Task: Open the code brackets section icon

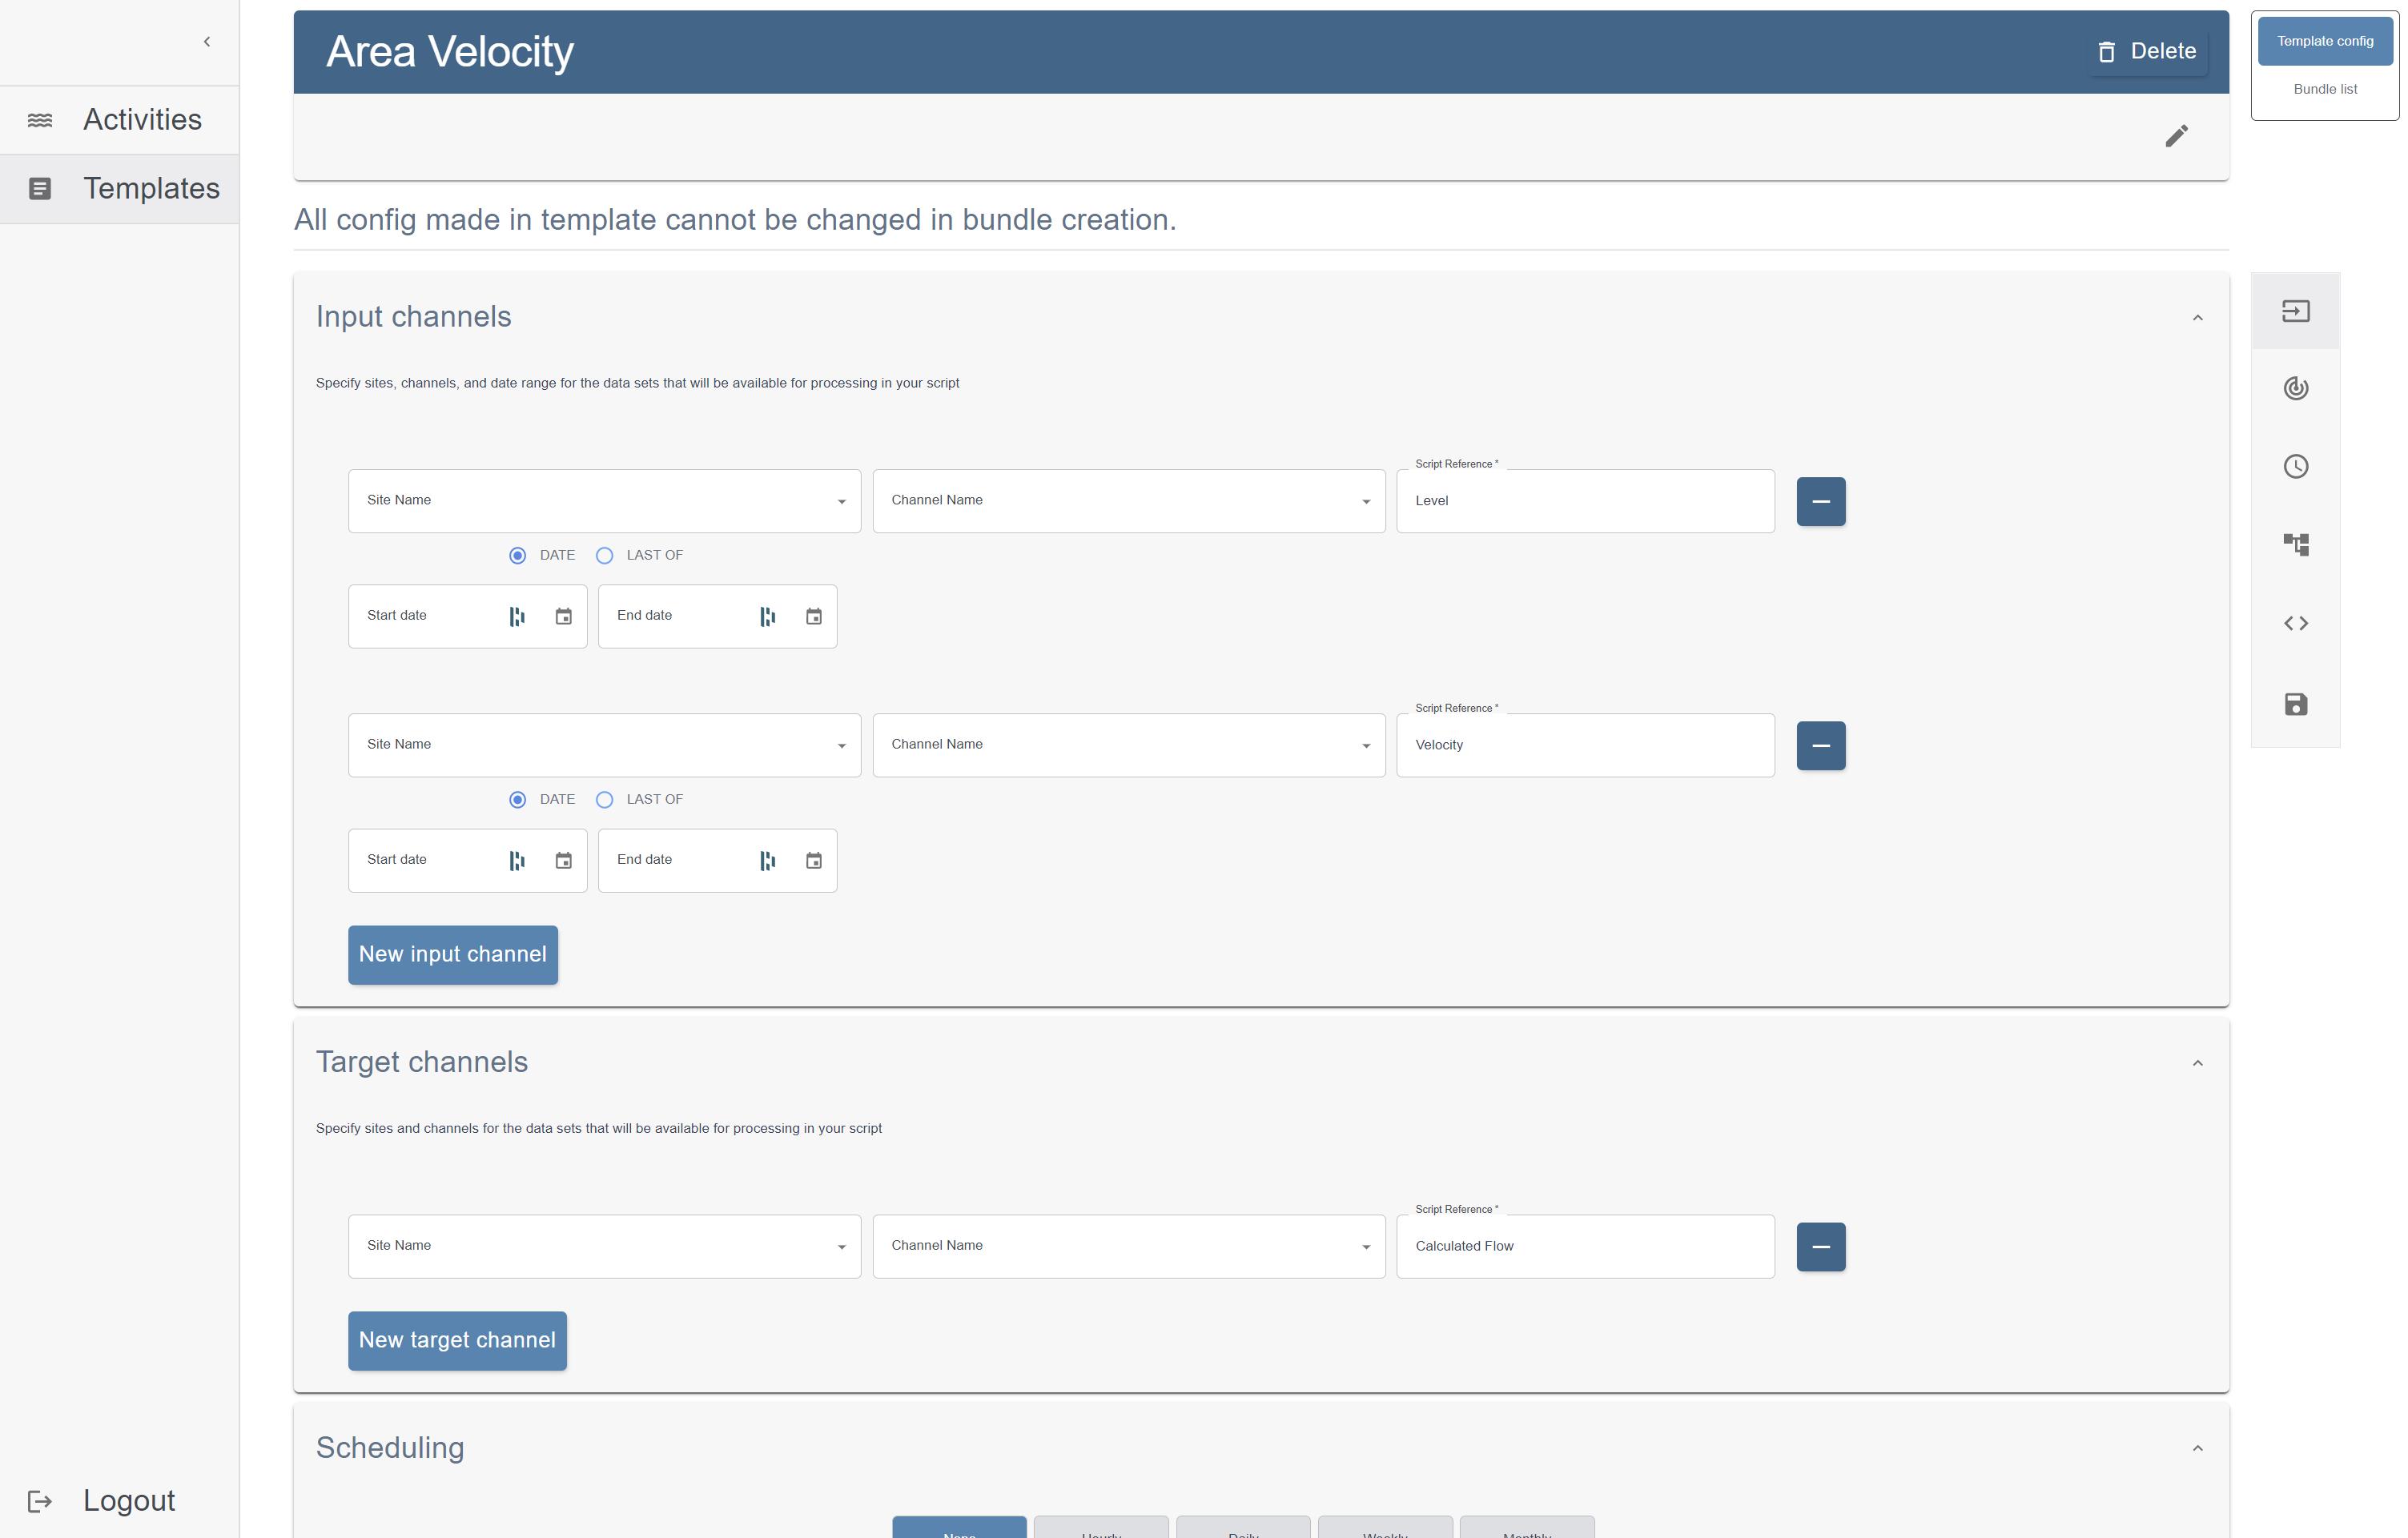Action: click(2295, 623)
